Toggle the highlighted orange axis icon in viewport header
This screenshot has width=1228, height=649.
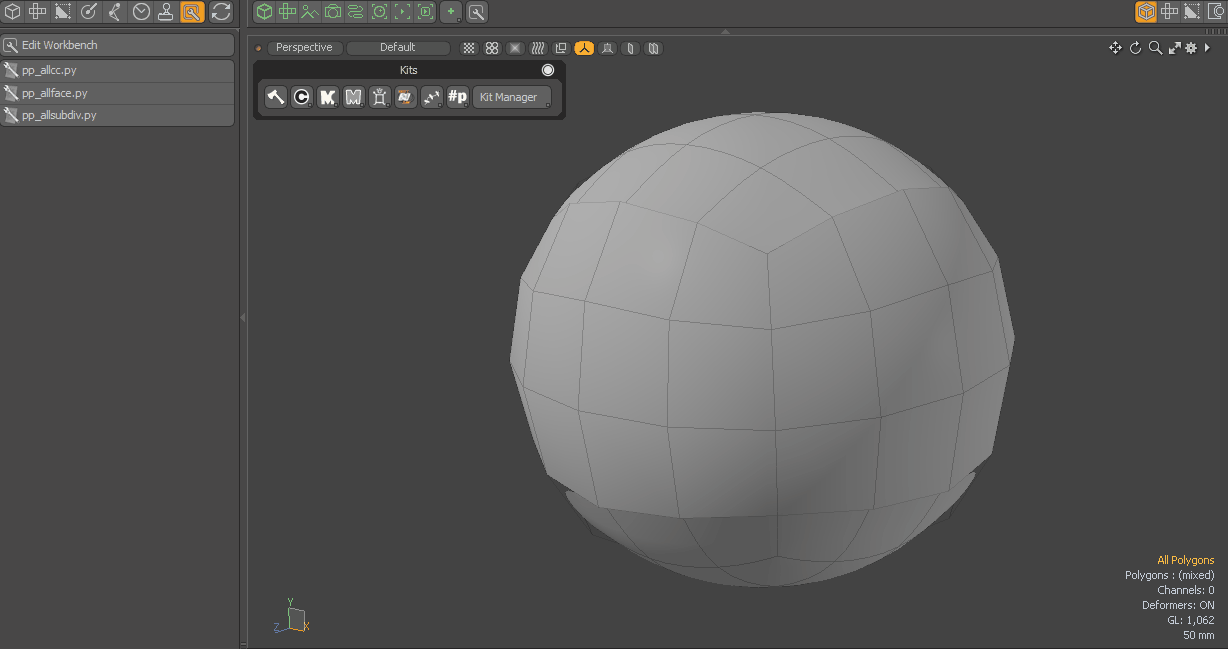pyautogui.click(x=584, y=48)
